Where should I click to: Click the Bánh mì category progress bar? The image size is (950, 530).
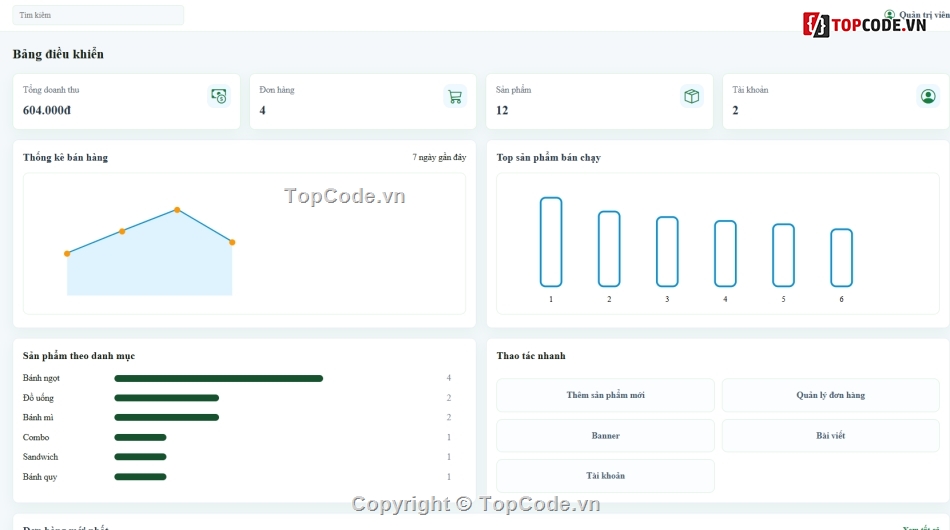(167, 417)
